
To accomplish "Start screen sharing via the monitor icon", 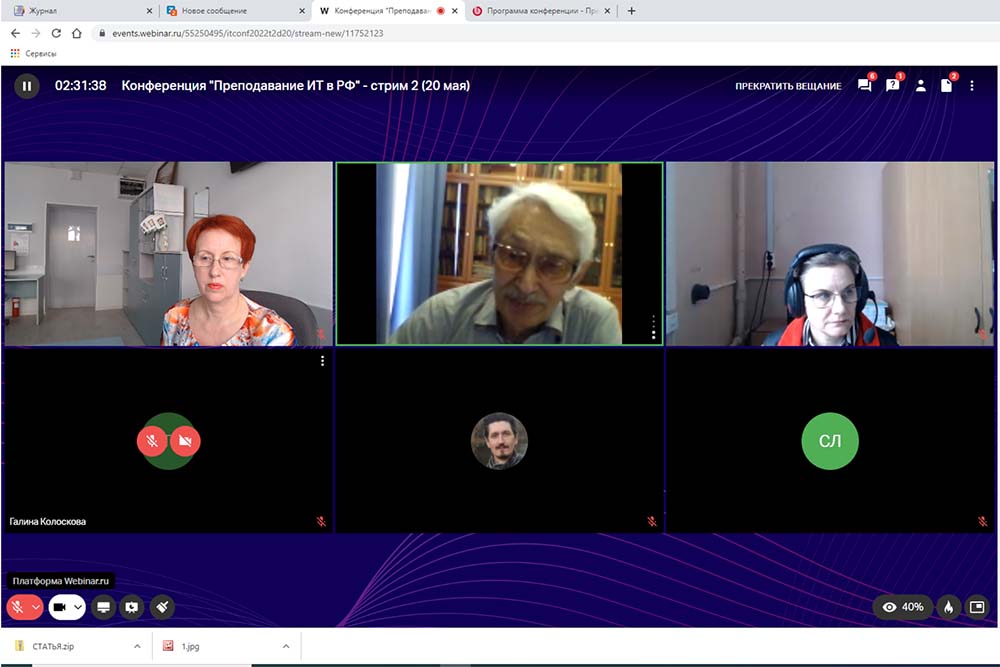I will (x=103, y=607).
